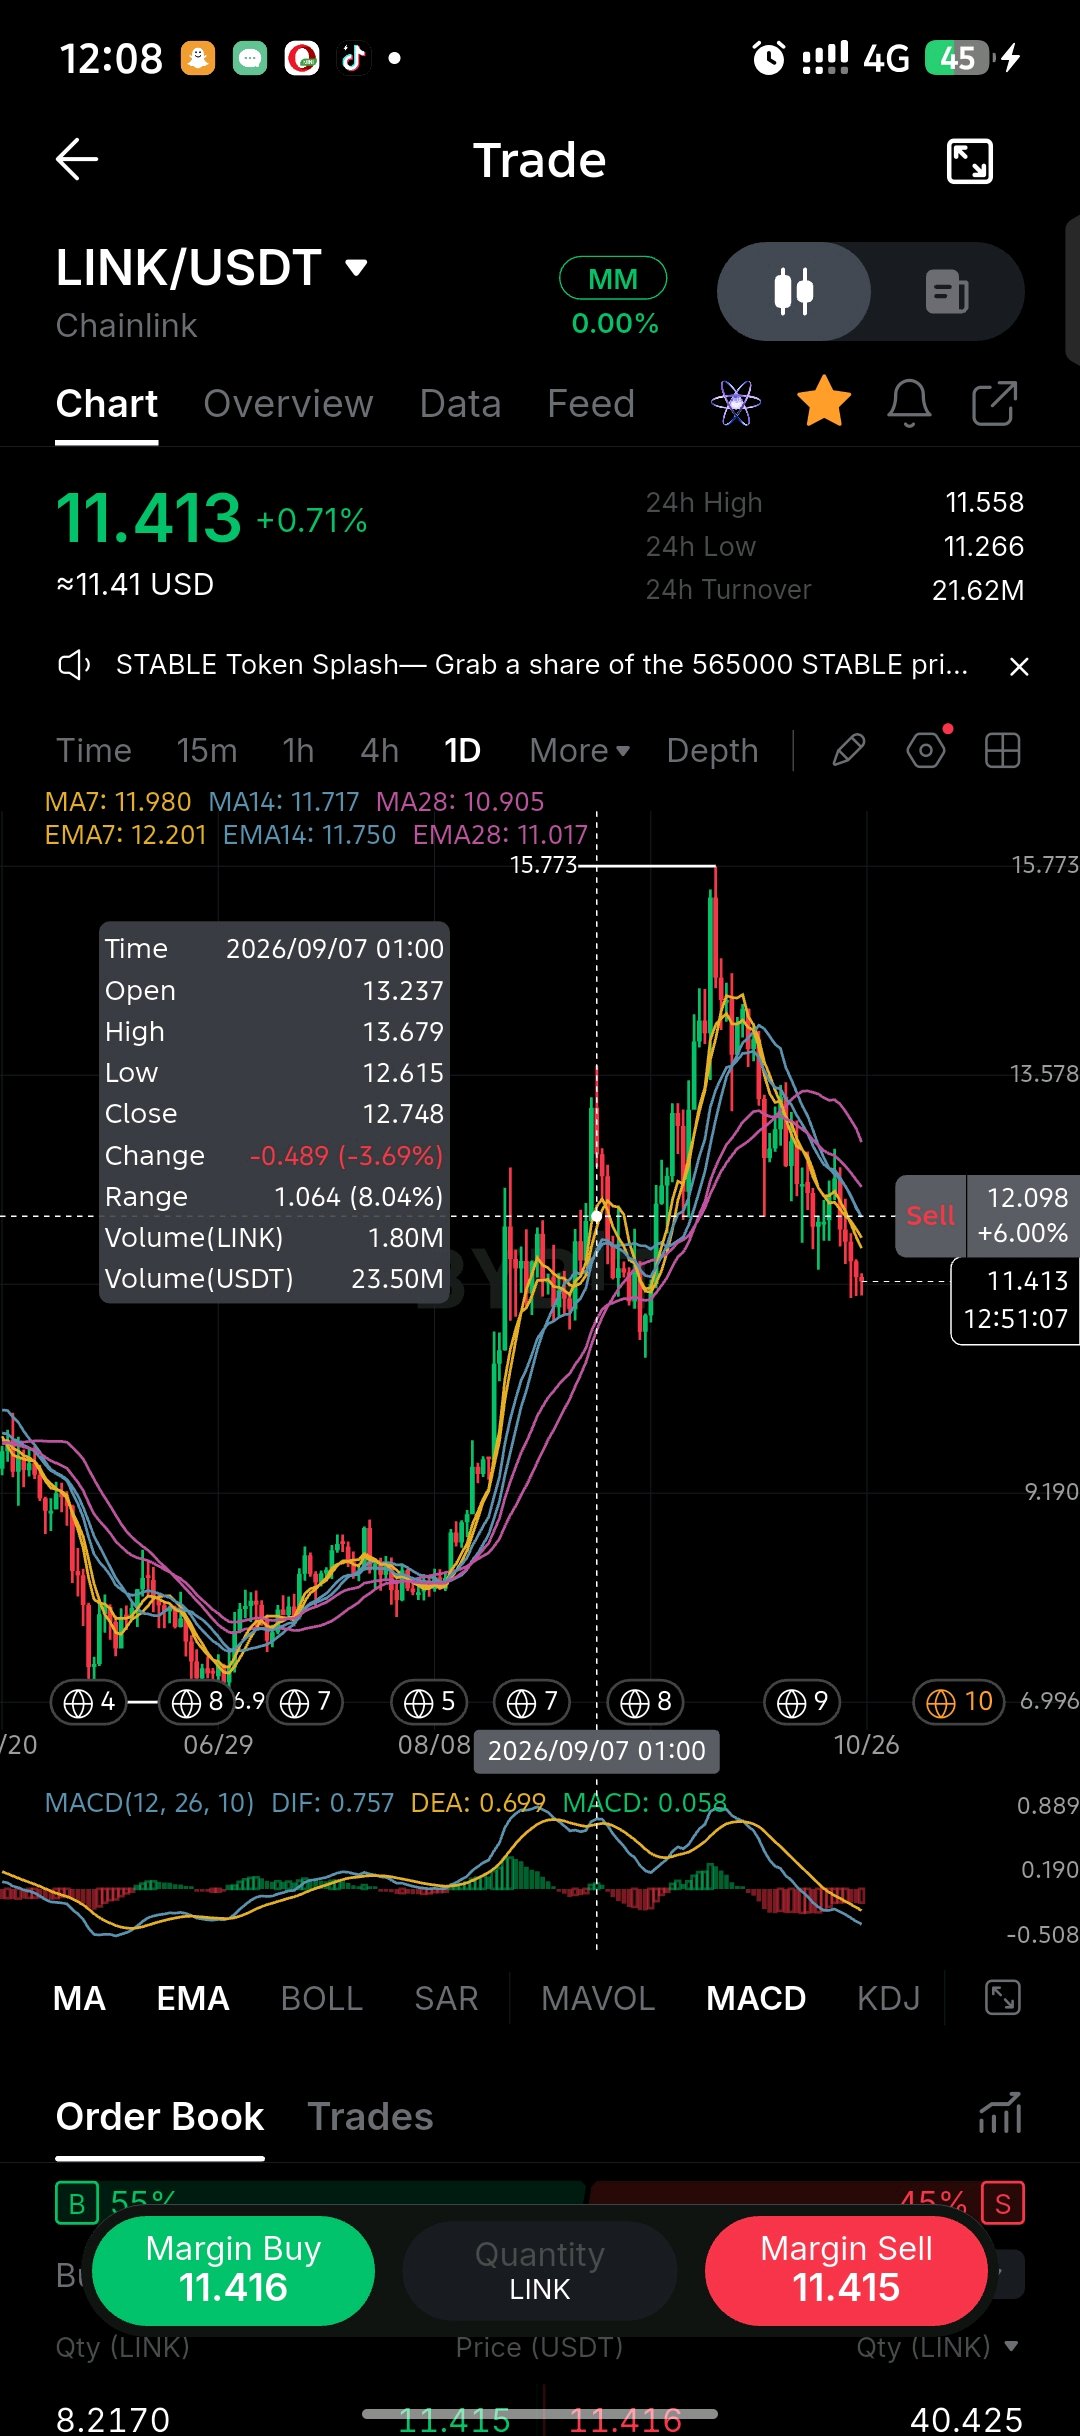Switch to candlestick chart view

(794, 292)
